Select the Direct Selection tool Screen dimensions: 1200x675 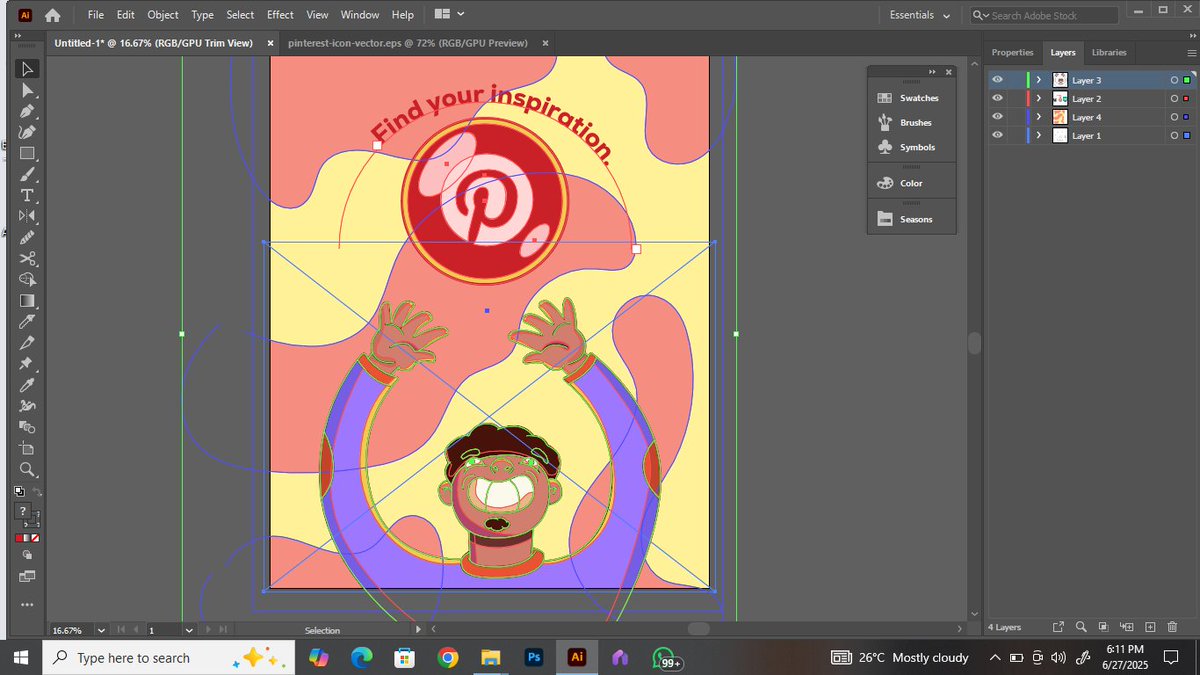coord(27,90)
